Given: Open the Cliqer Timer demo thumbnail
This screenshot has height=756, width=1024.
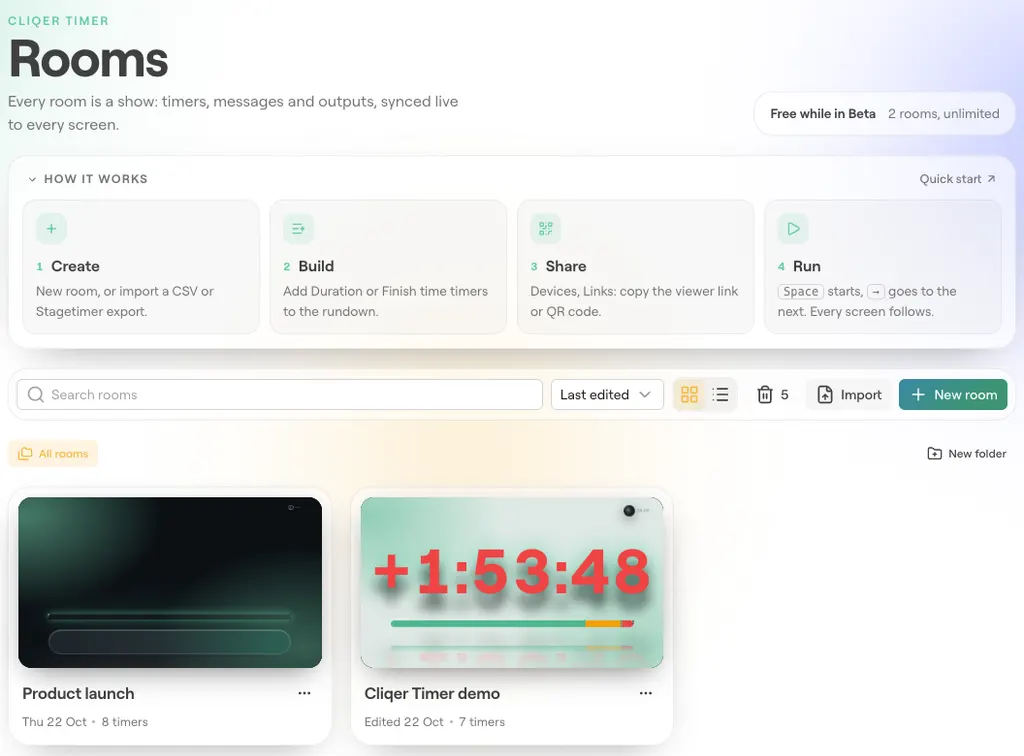Looking at the screenshot, I should point(512,582).
